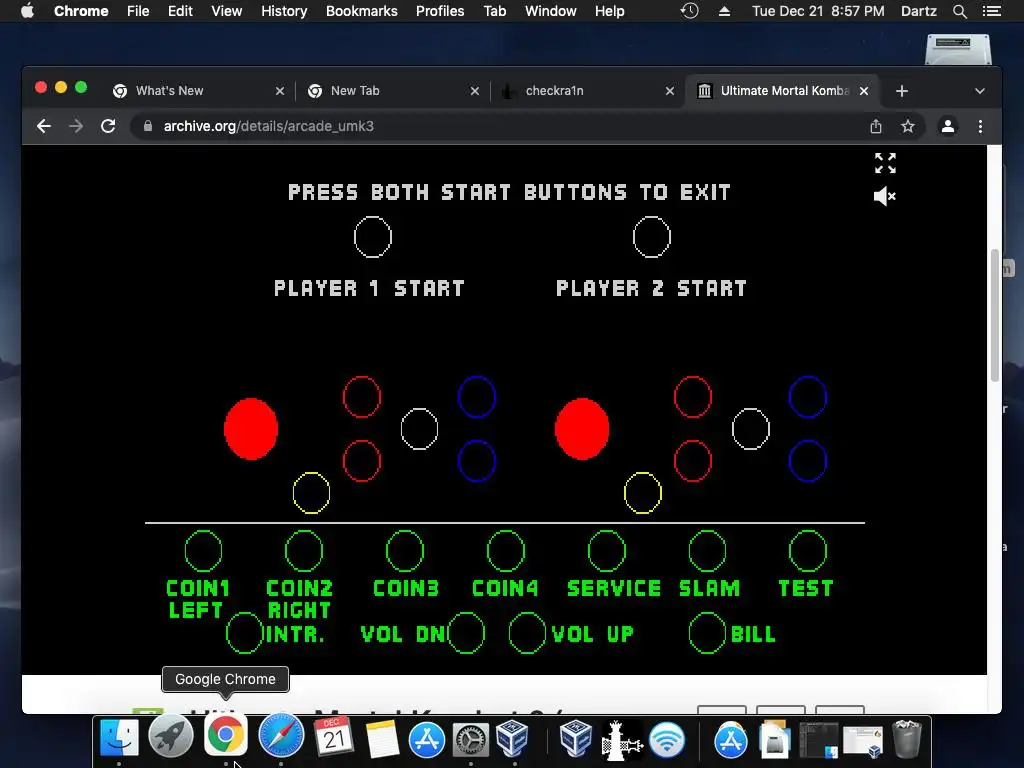Screen dimensions: 1024x768
Task: Click the COIN1 green circle
Action: click(x=203, y=551)
